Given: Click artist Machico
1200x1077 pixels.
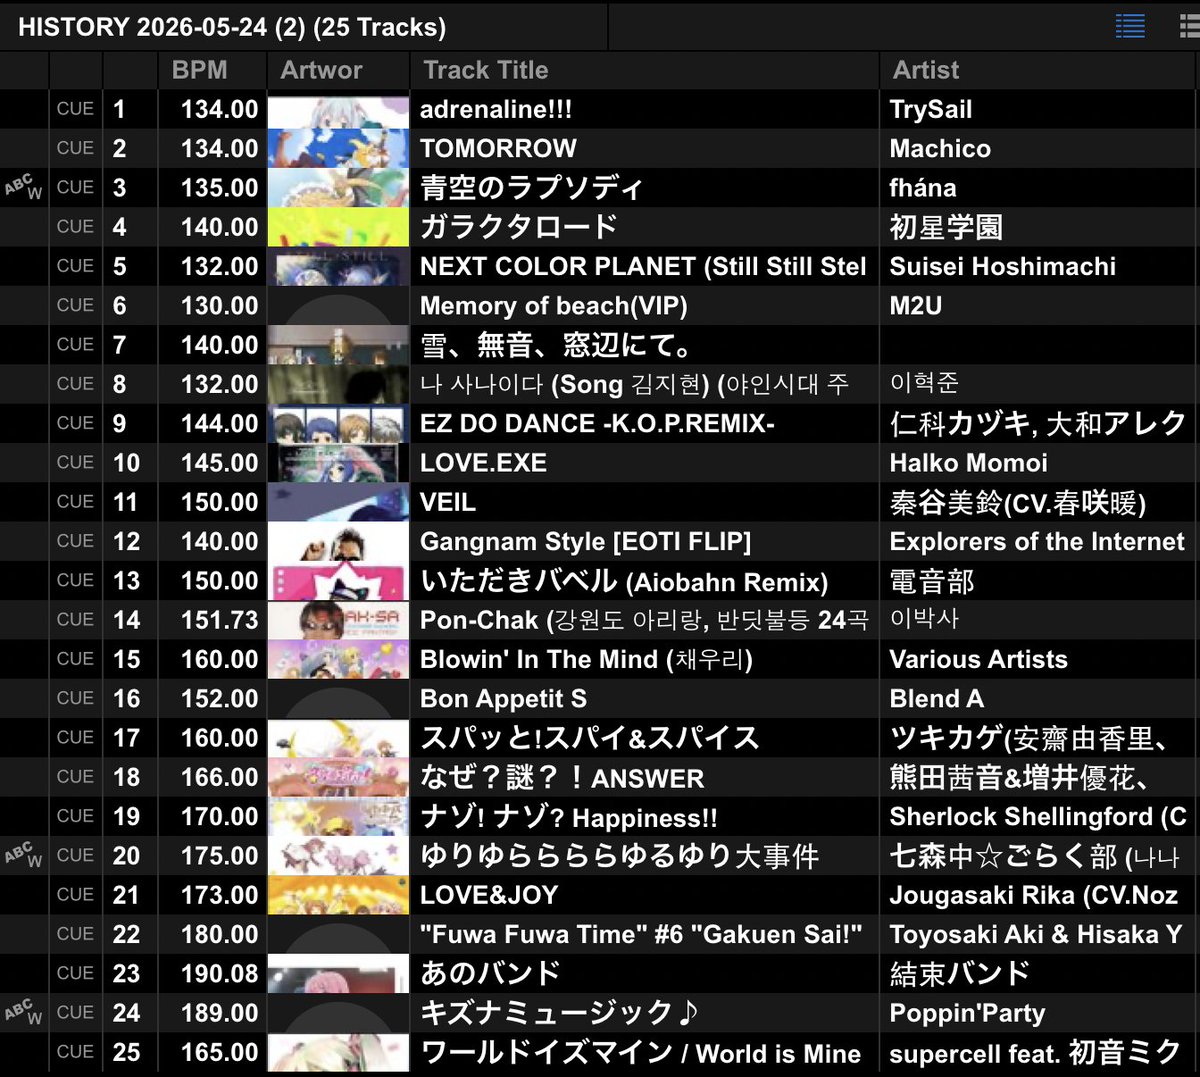Looking at the screenshot, I should pos(940,148).
